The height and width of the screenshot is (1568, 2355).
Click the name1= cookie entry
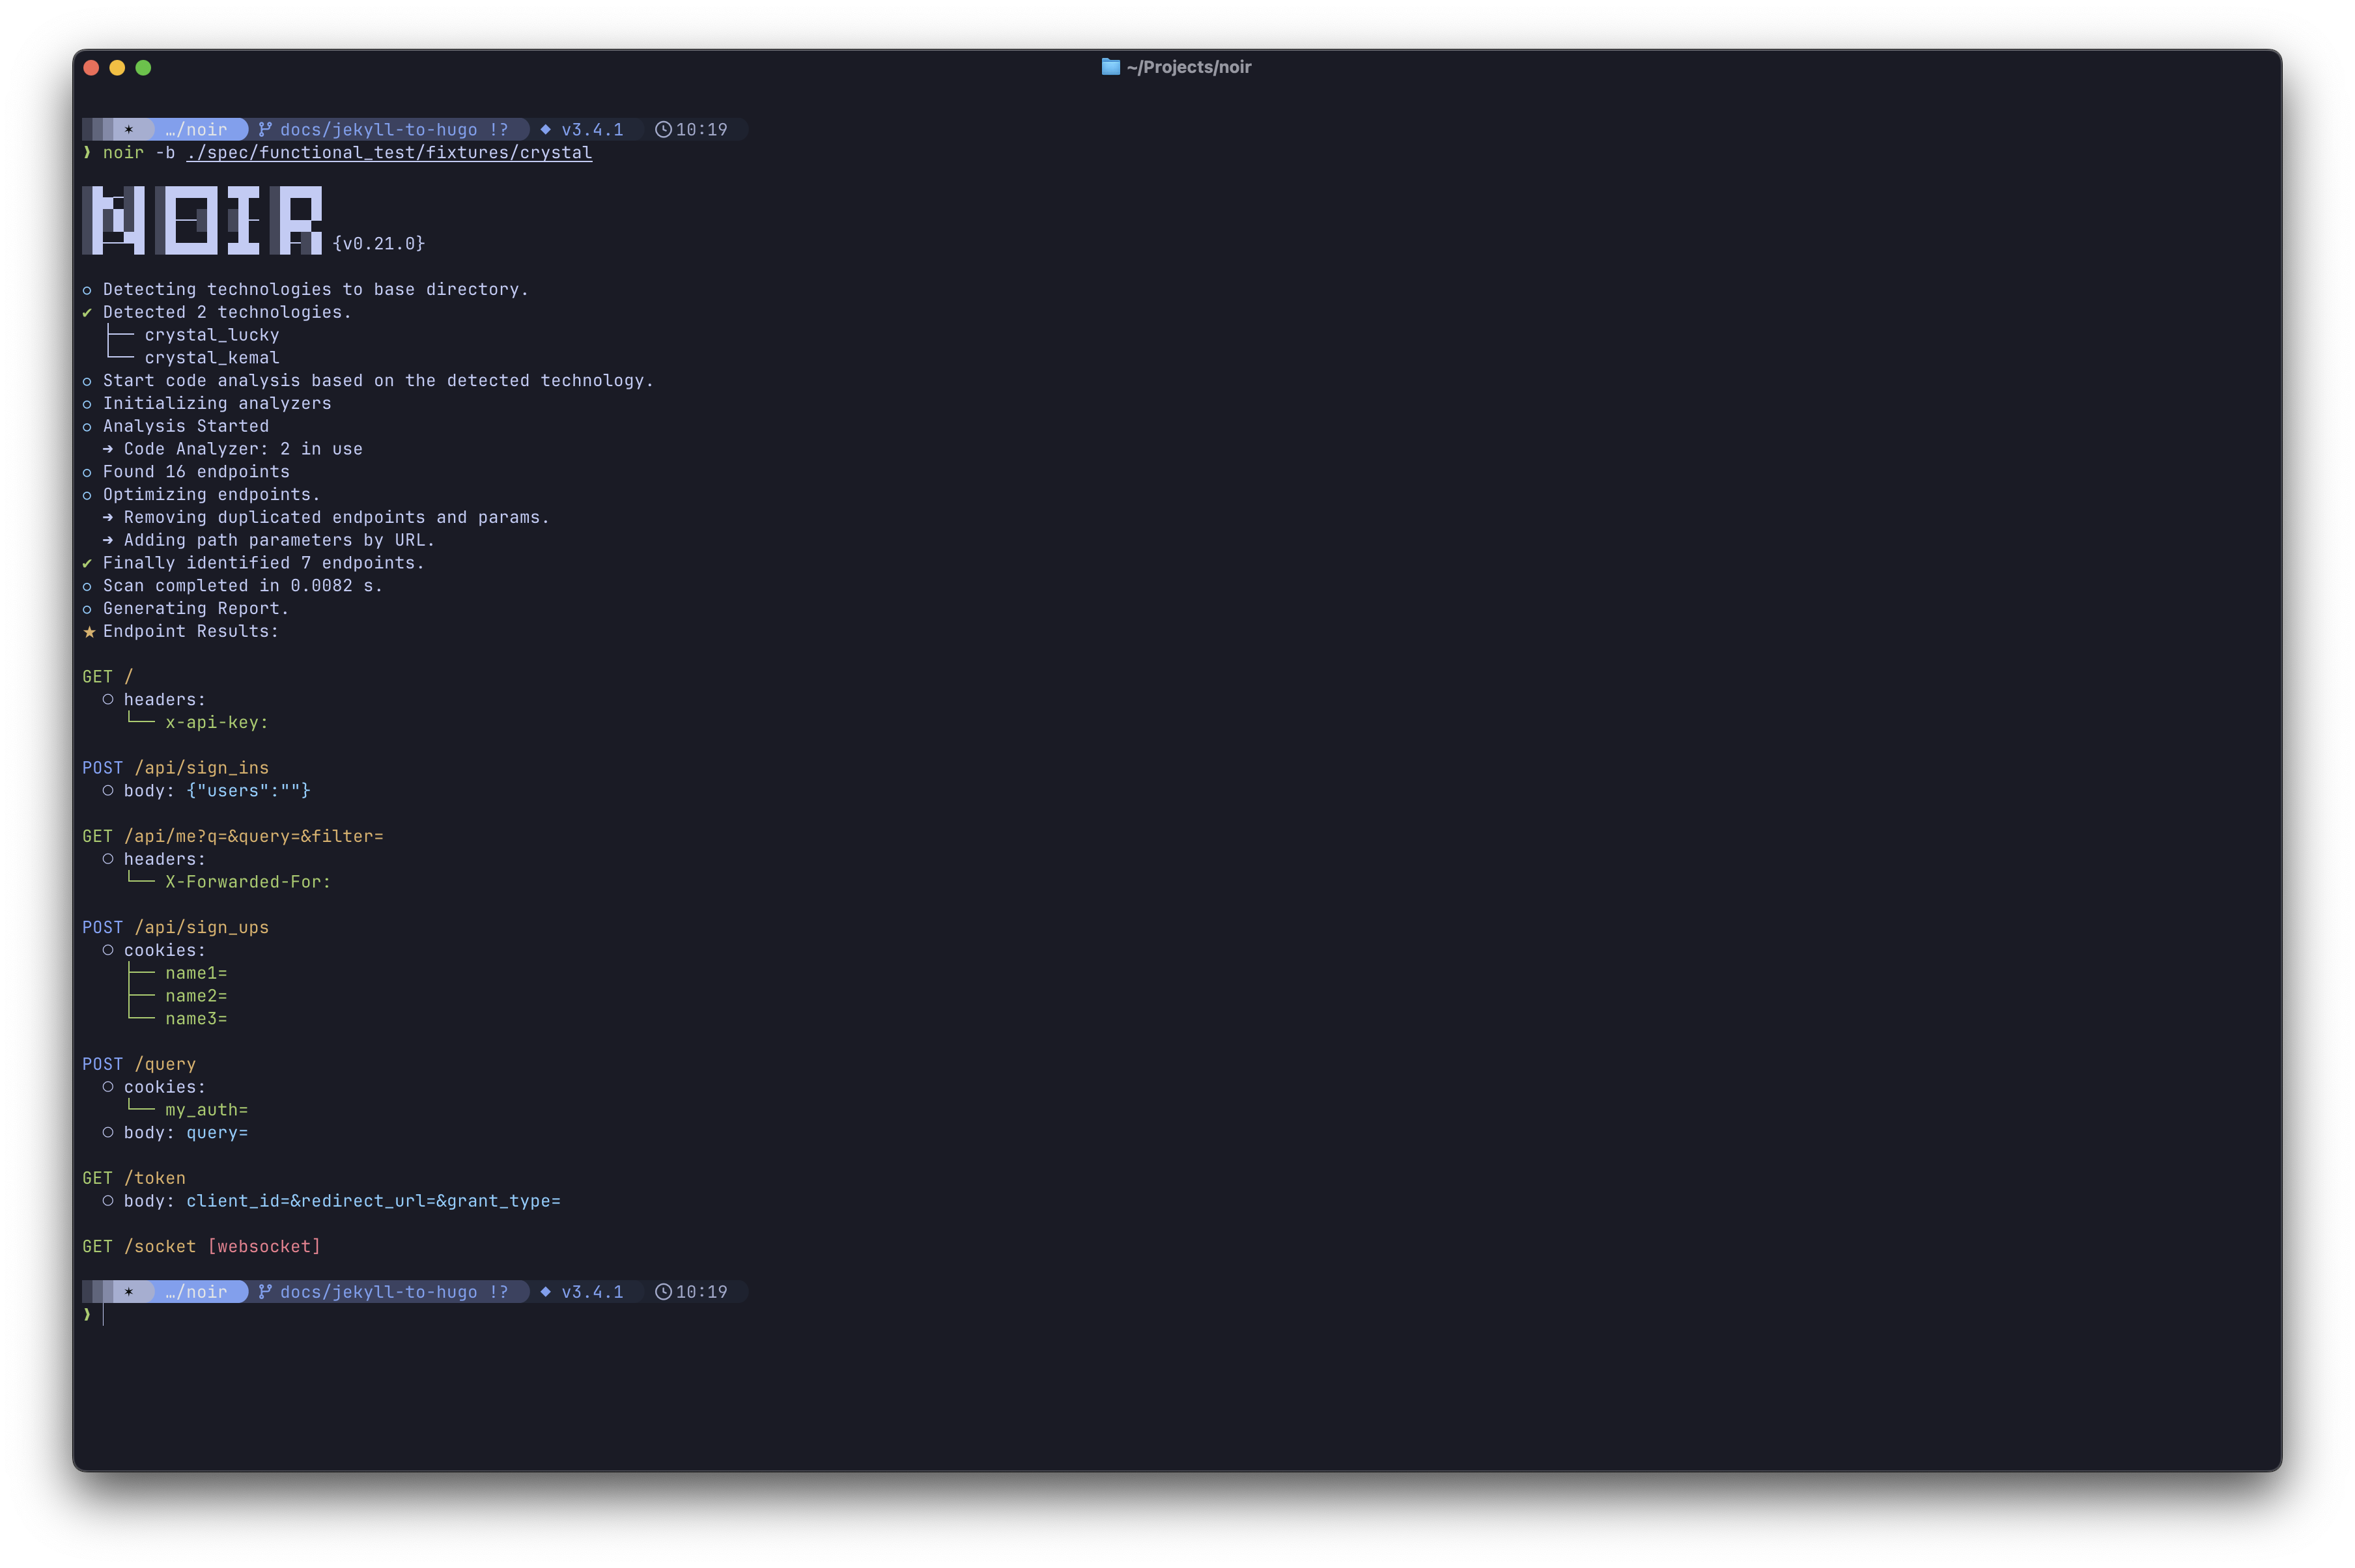tap(196, 973)
